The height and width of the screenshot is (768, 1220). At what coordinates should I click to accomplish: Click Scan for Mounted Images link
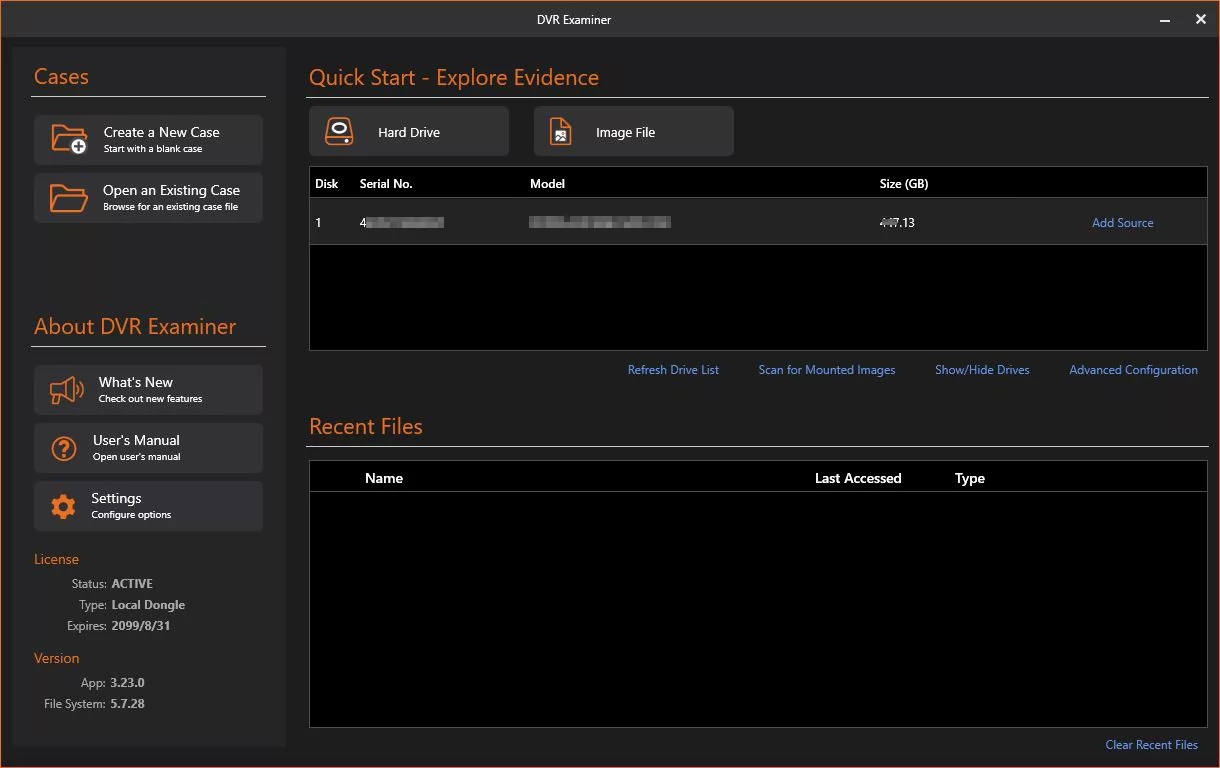click(x=826, y=370)
